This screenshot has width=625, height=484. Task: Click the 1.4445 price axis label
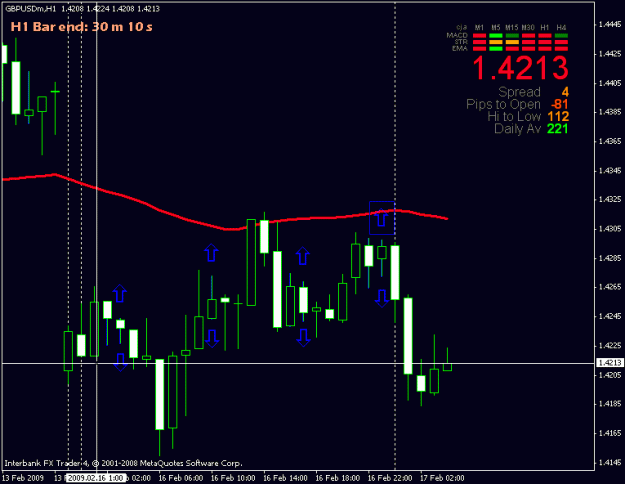(x=610, y=25)
